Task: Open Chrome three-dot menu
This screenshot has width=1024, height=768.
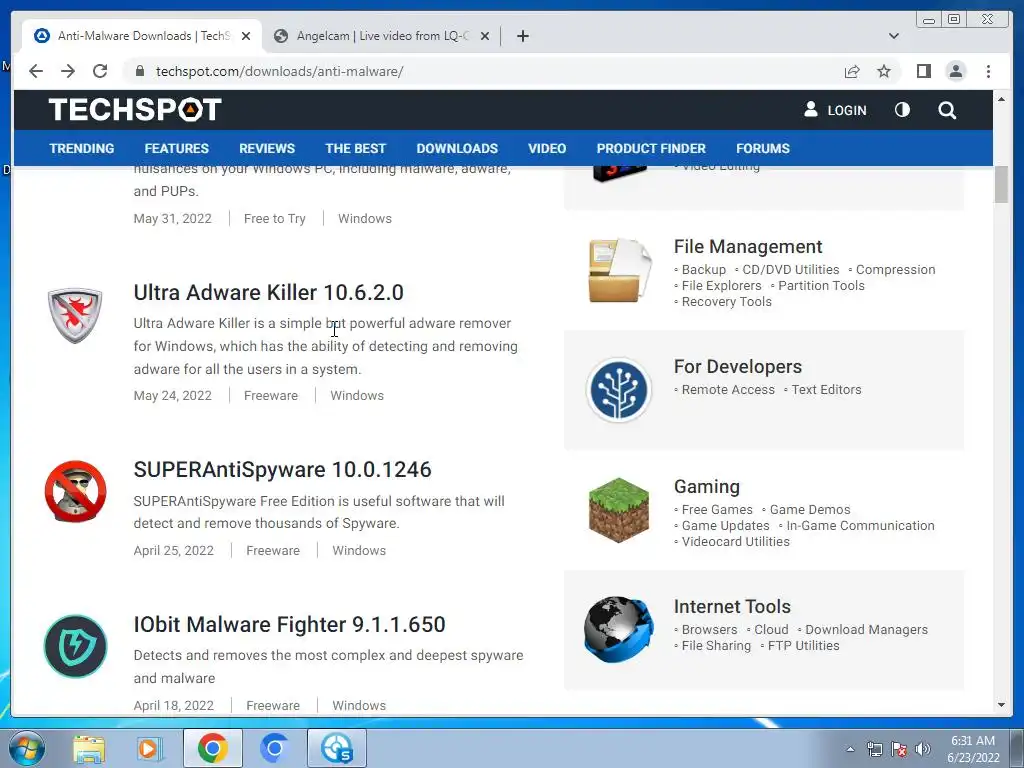Action: pyautogui.click(x=988, y=71)
